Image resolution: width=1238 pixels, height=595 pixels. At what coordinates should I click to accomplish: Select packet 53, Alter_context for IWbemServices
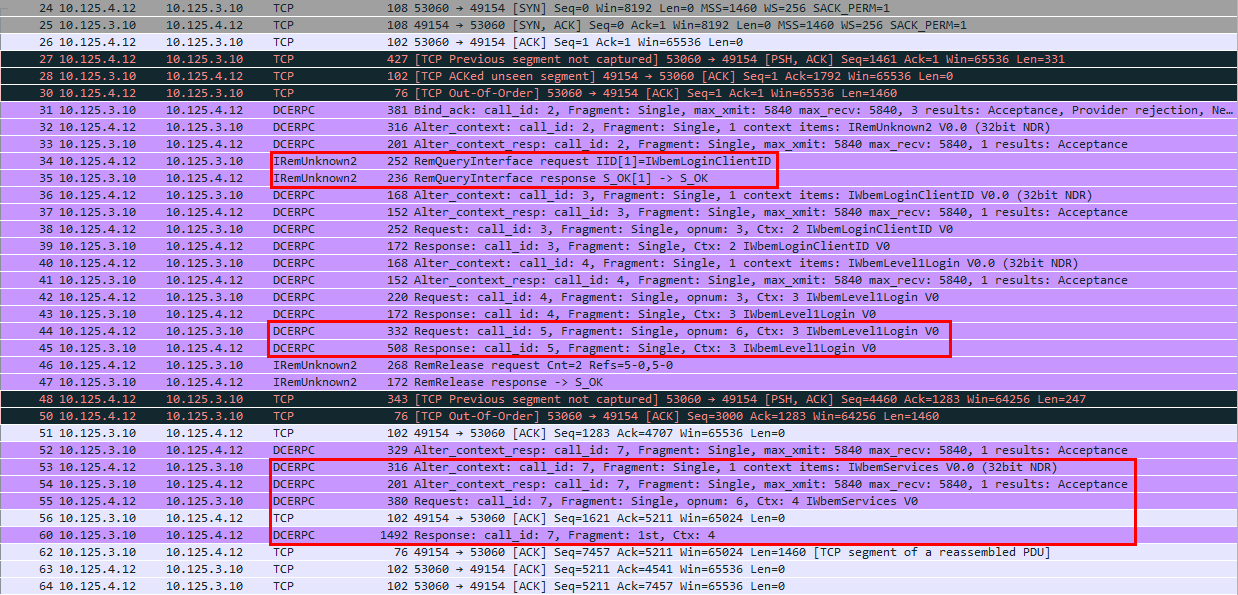[600, 467]
